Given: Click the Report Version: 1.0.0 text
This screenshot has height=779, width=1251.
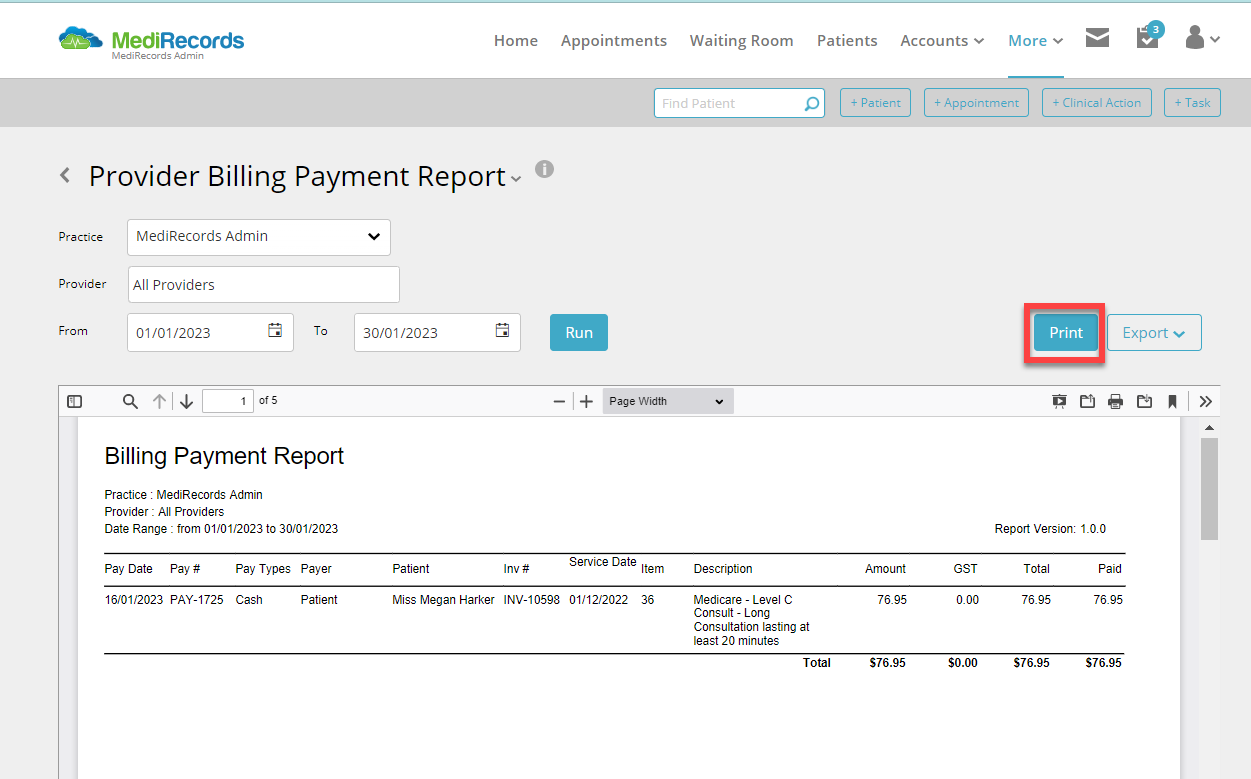Looking at the screenshot, I should point(1050,529).
